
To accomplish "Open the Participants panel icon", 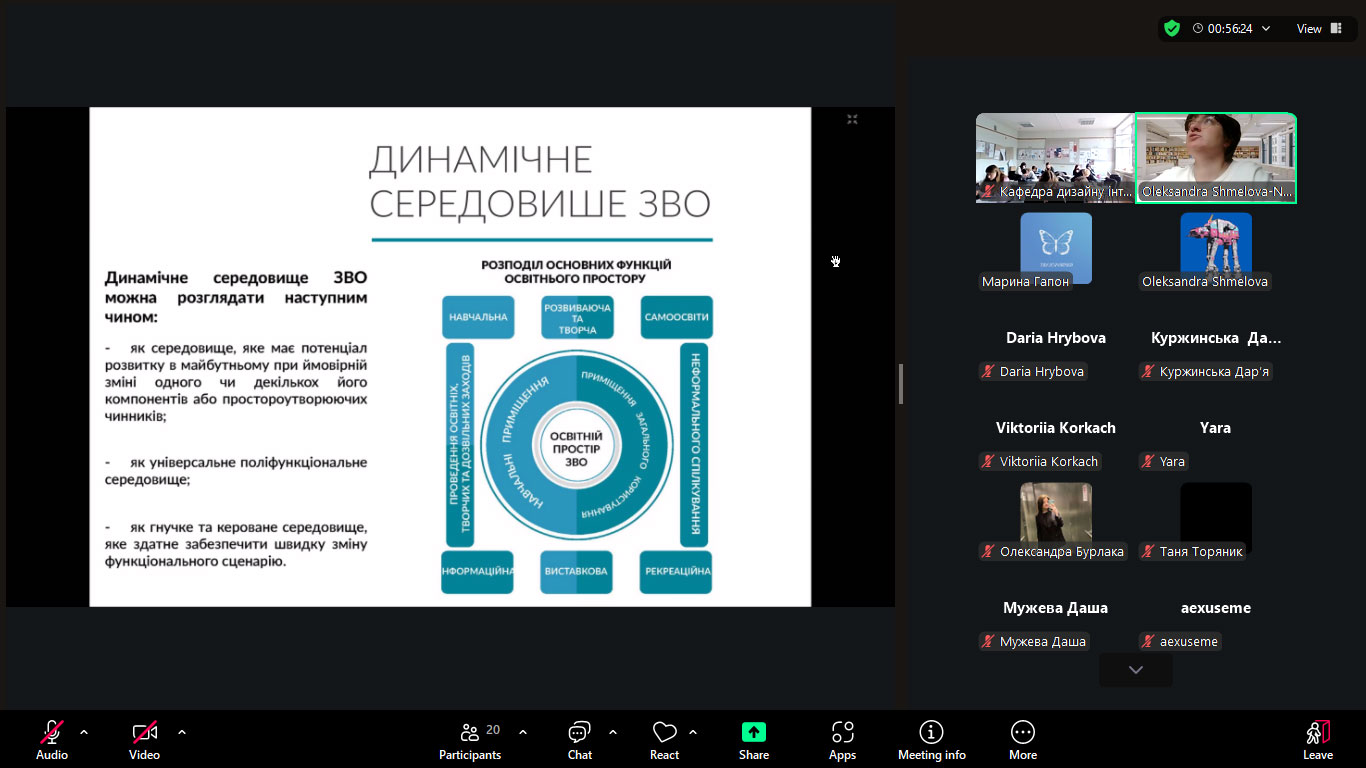I will [469, 732].
